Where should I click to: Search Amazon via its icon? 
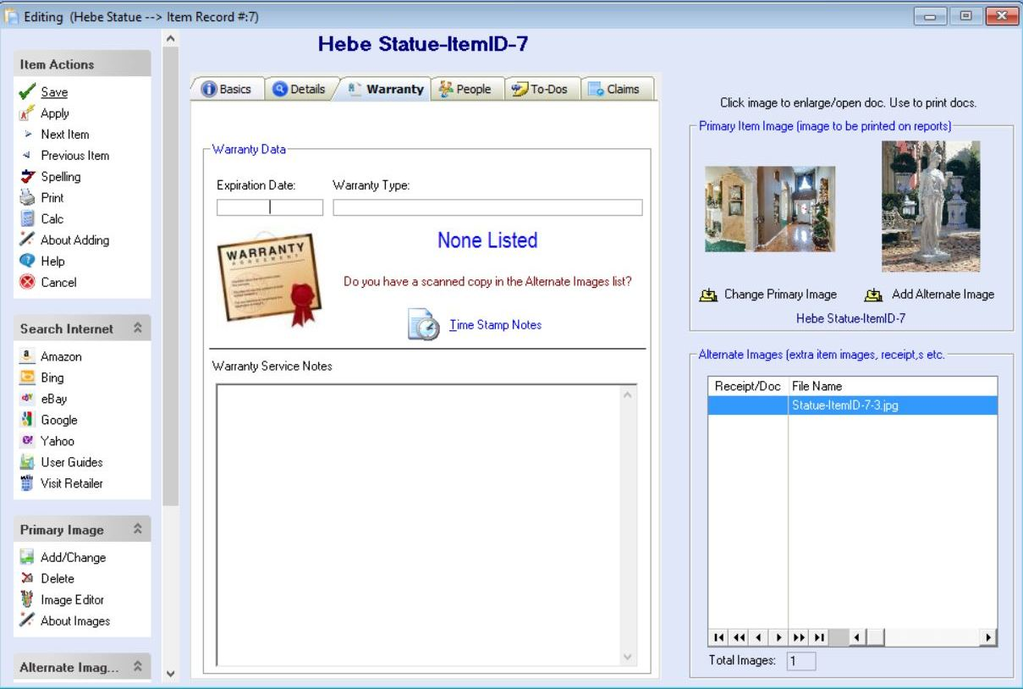point(27,356)
